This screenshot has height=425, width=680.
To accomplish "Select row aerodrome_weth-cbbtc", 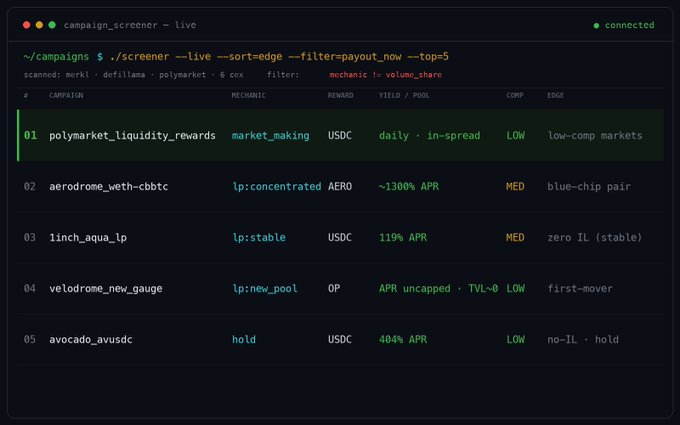I will click(x=340, y=186).
